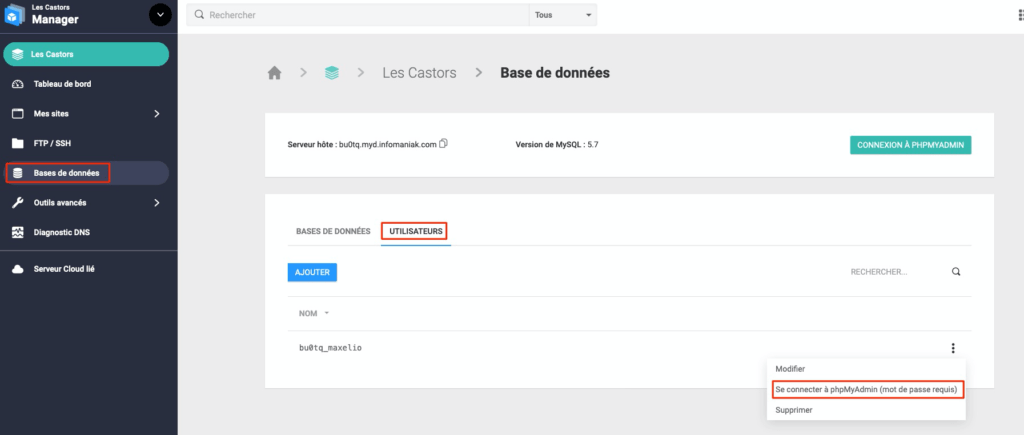Open the black circular chevron account switcher
The image size is (1024, 435).
coord(160,14)
